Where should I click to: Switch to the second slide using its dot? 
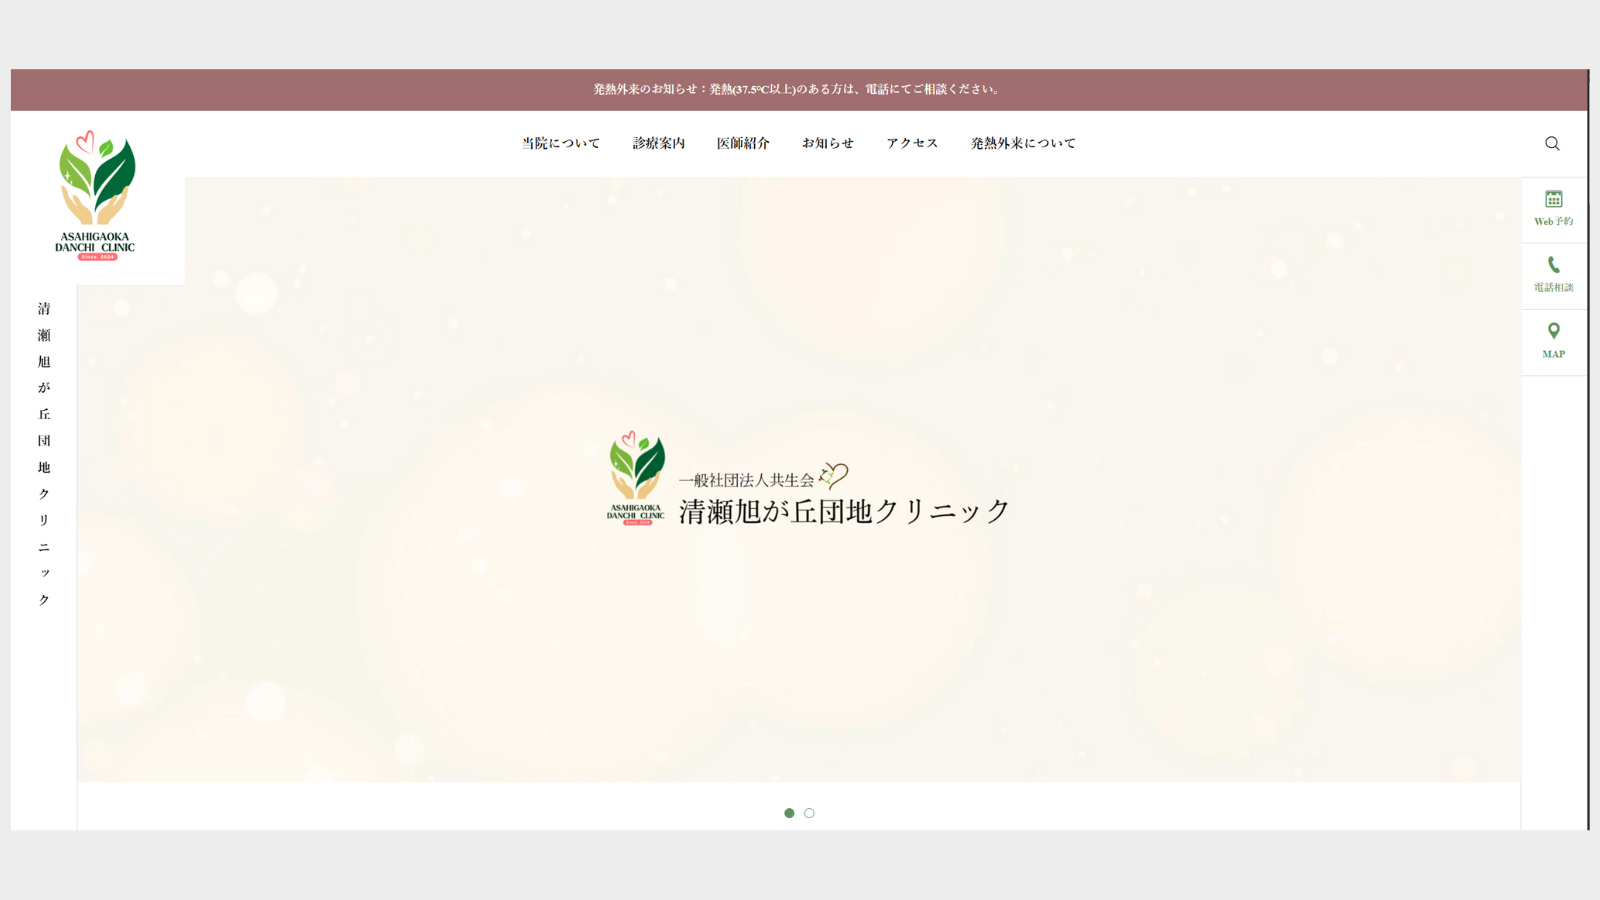pyautogui.click(x=810, y=813)
